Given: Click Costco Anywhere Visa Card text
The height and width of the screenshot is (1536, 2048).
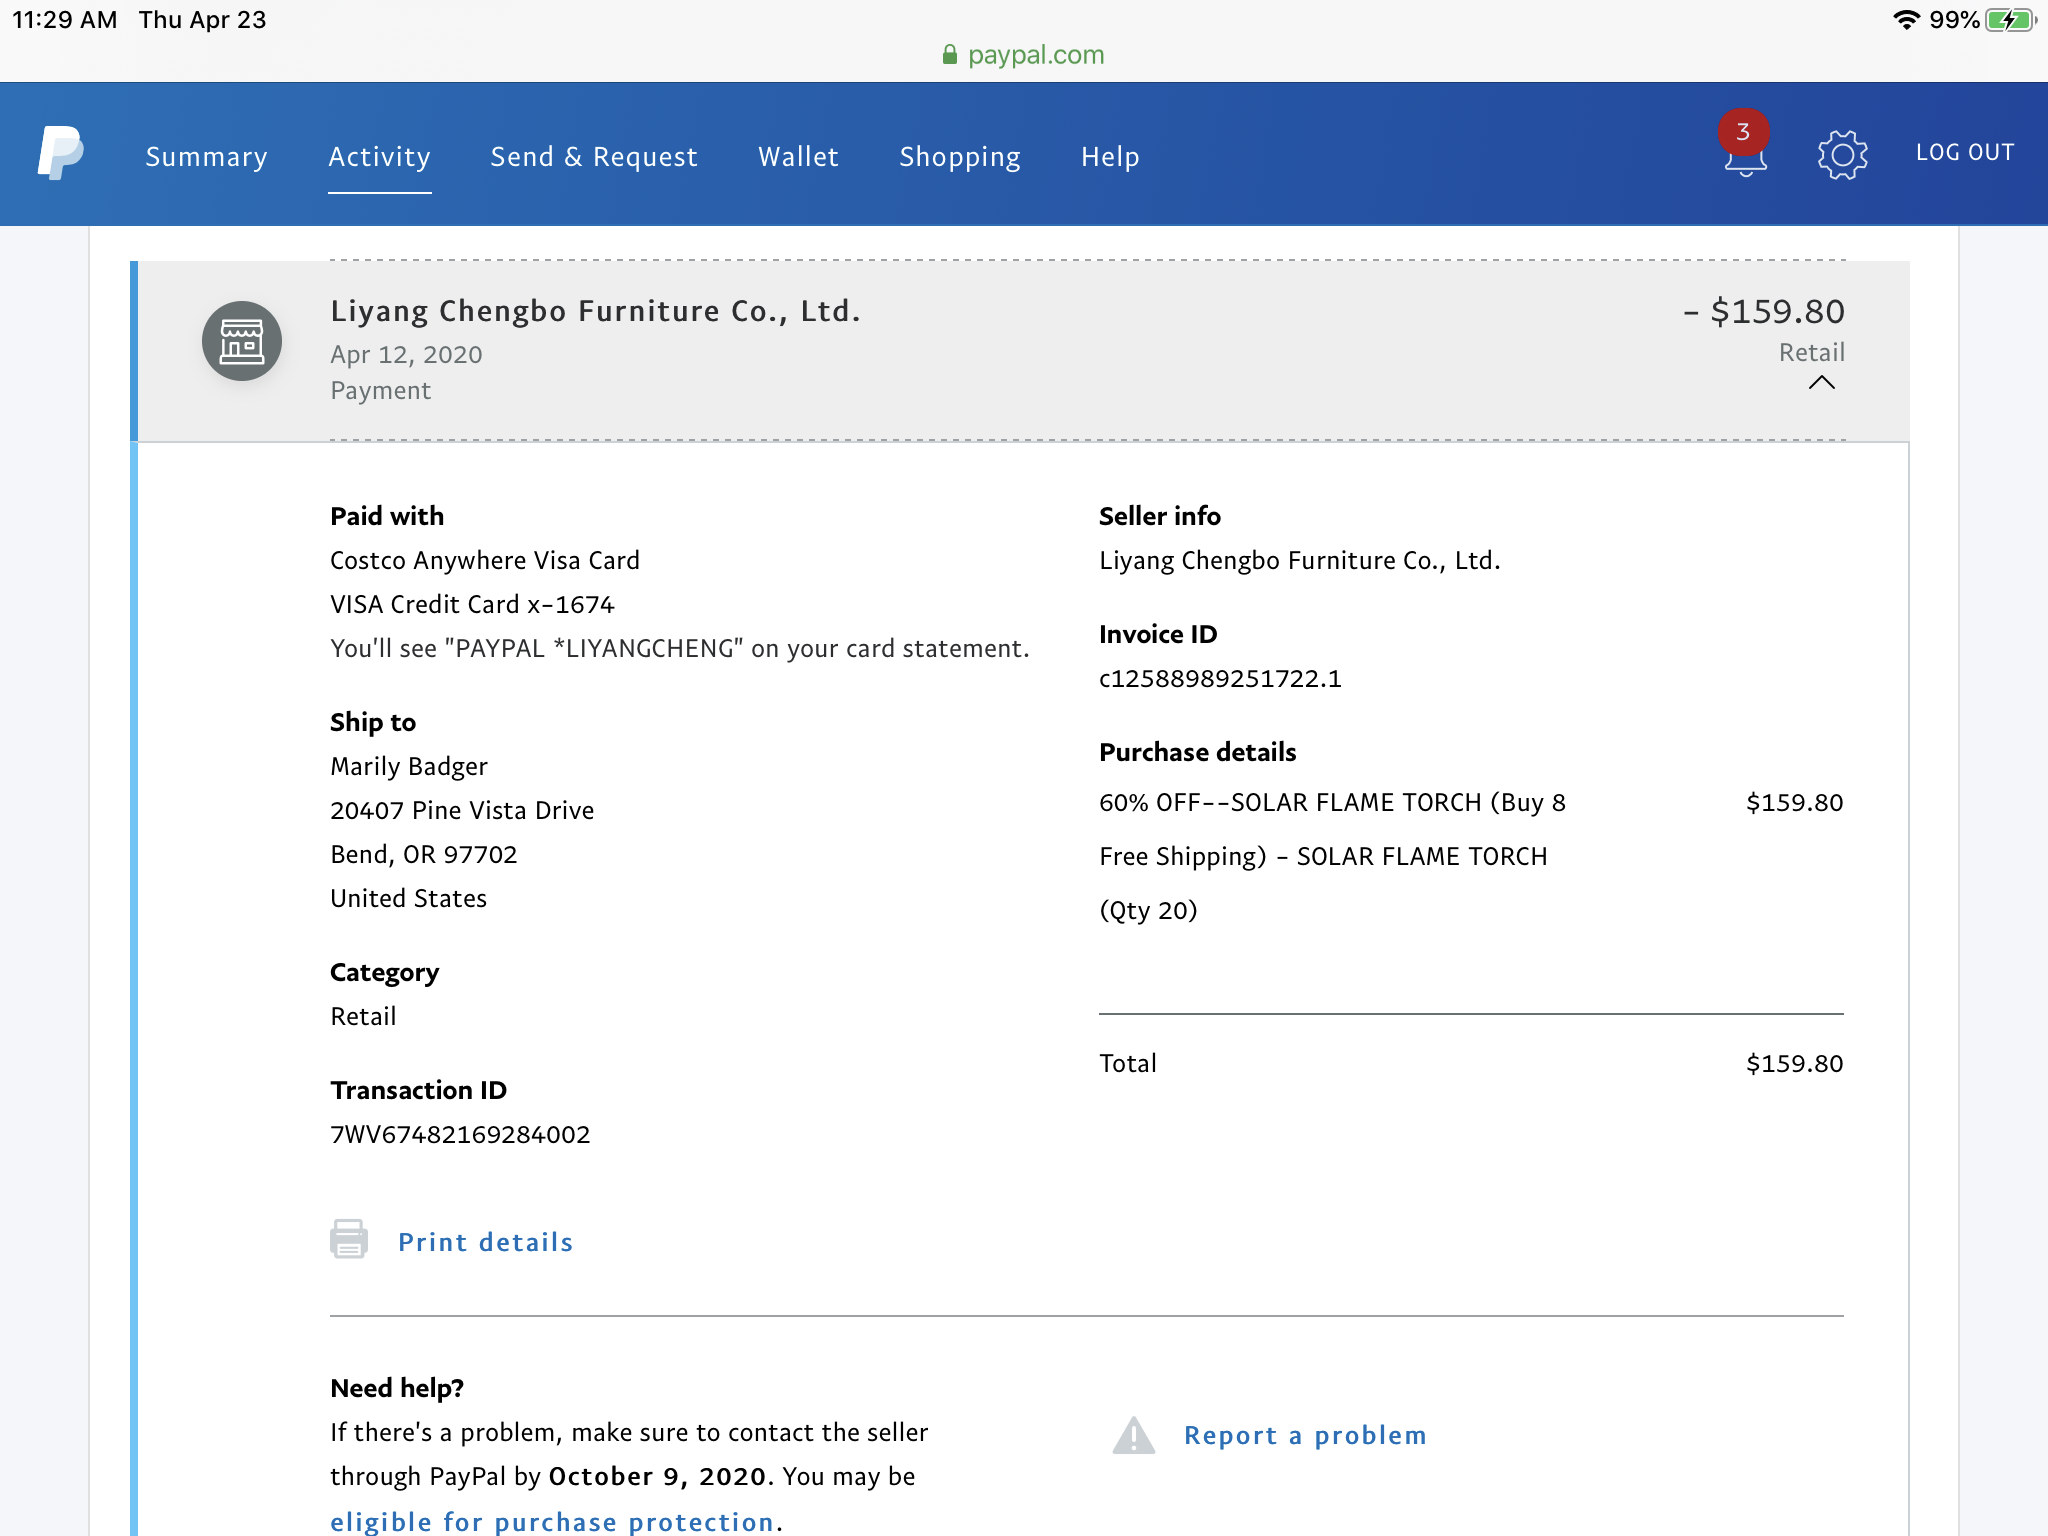Looking at the screenshot, I should pos(485,560).
